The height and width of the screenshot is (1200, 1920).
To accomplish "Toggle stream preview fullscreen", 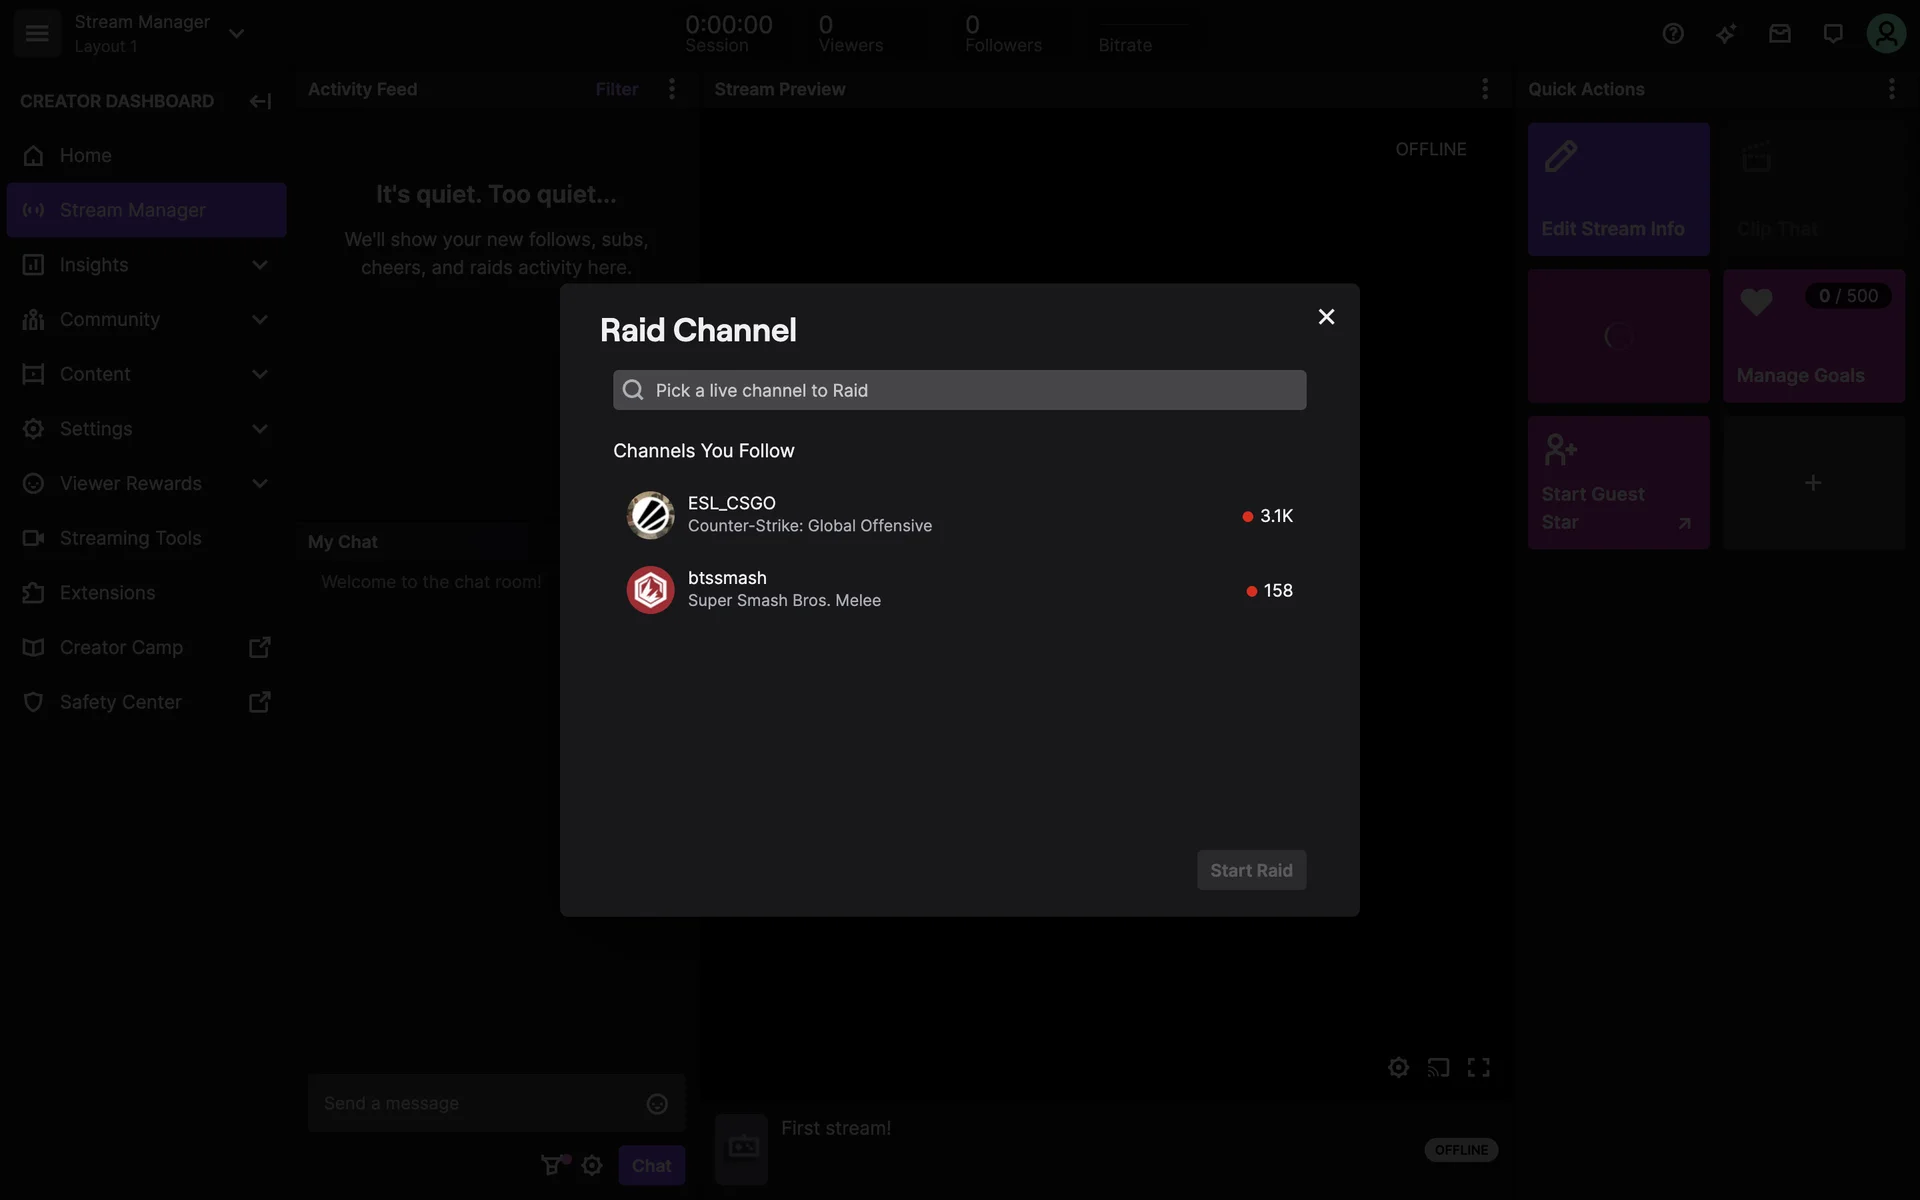I will coord(1478,1067).
